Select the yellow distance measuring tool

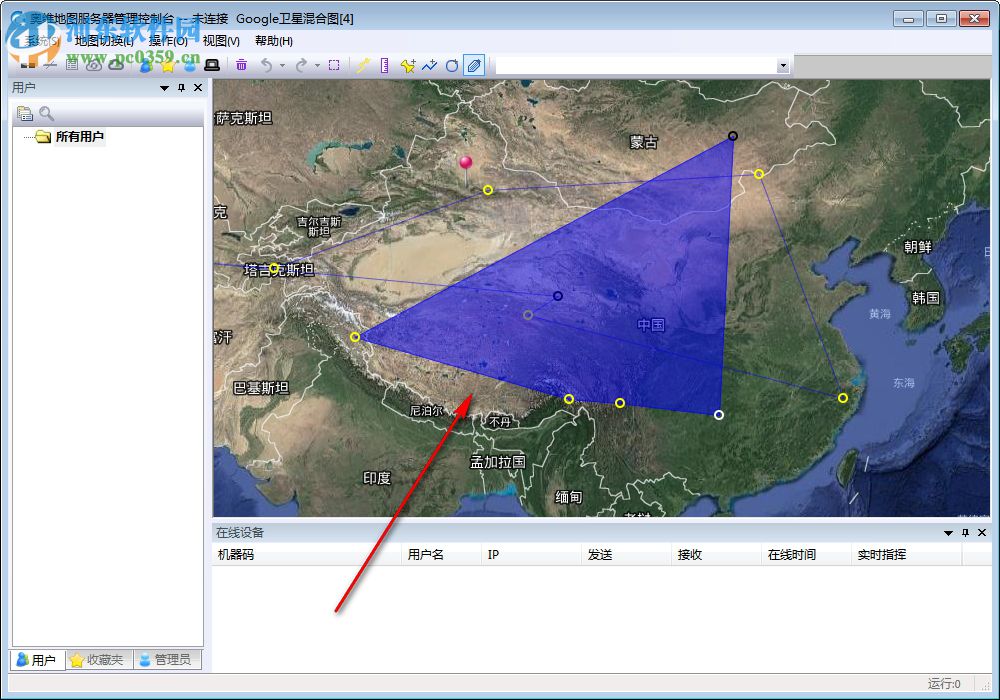pos(363,65)
